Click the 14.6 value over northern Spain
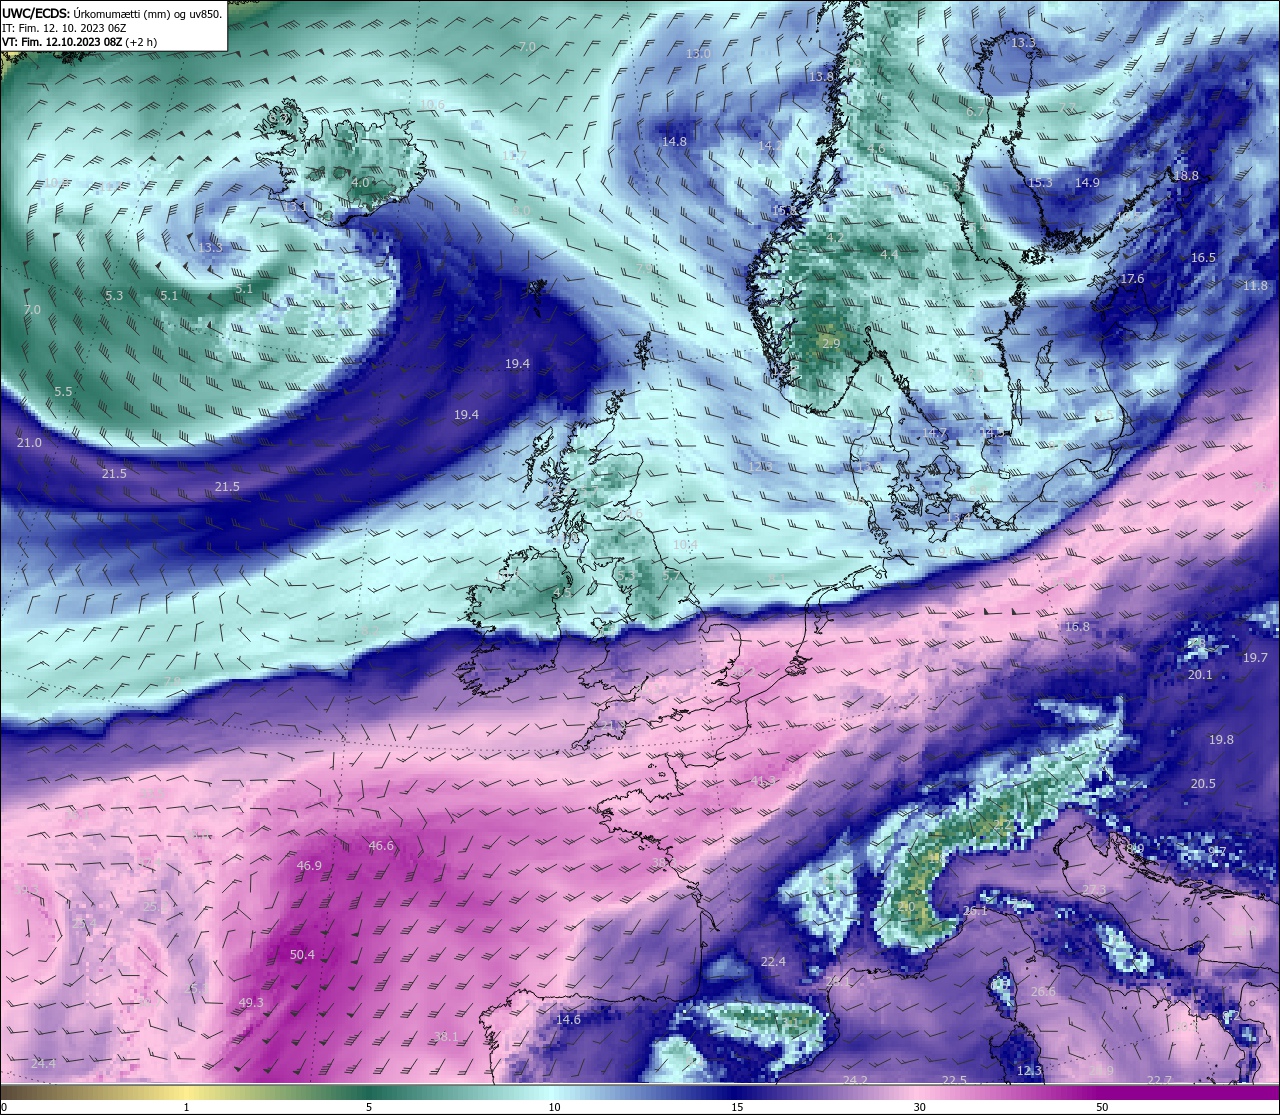 (568, 1020)
